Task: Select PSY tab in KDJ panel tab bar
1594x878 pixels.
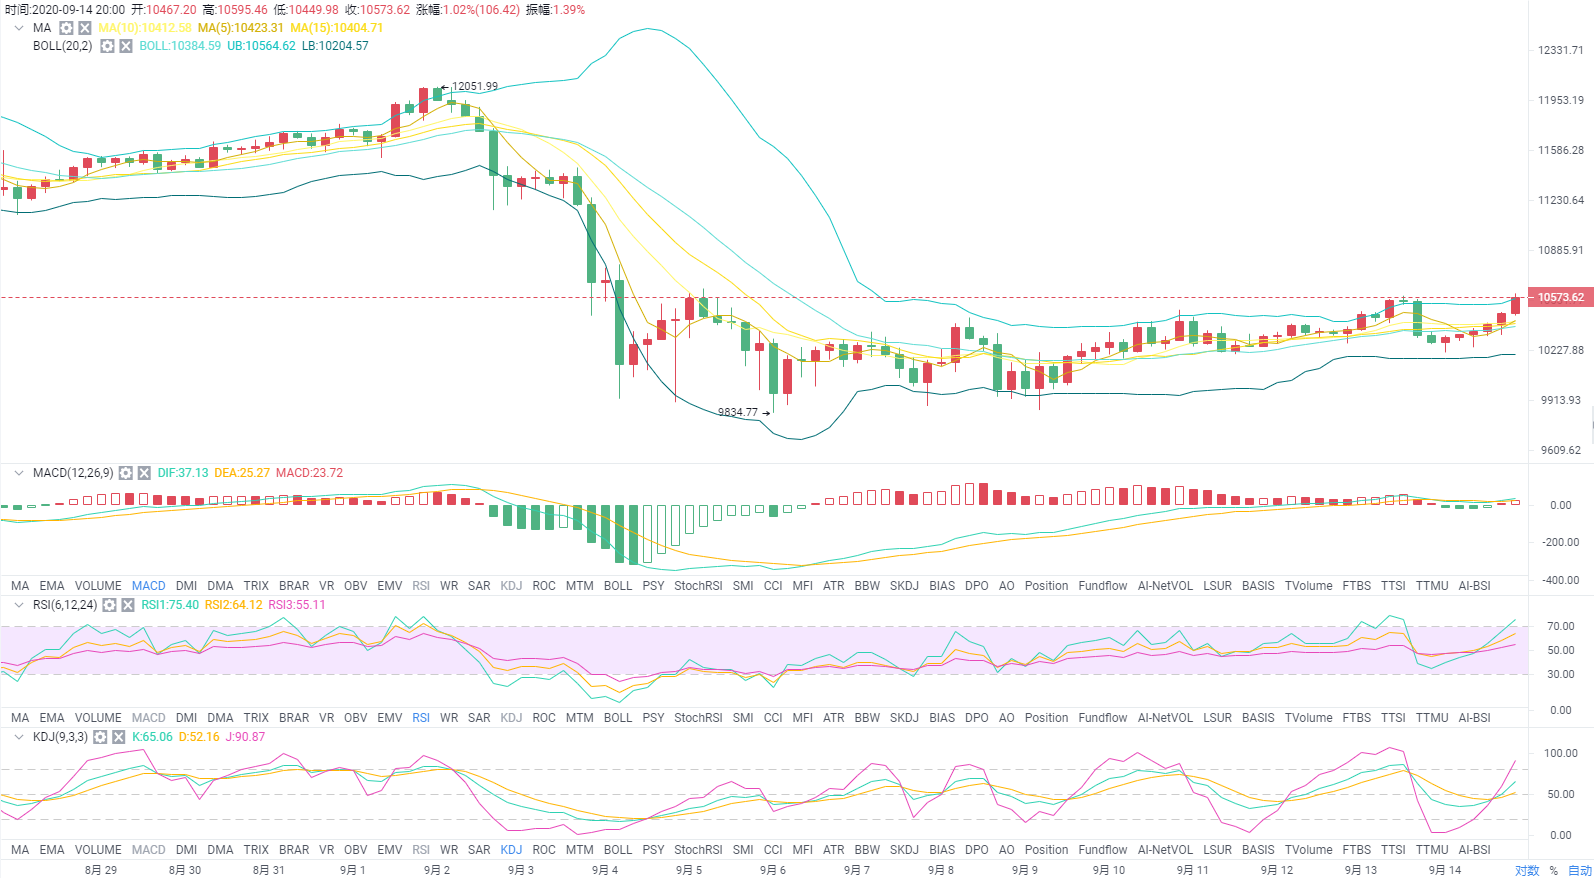Action: [653, 850]
